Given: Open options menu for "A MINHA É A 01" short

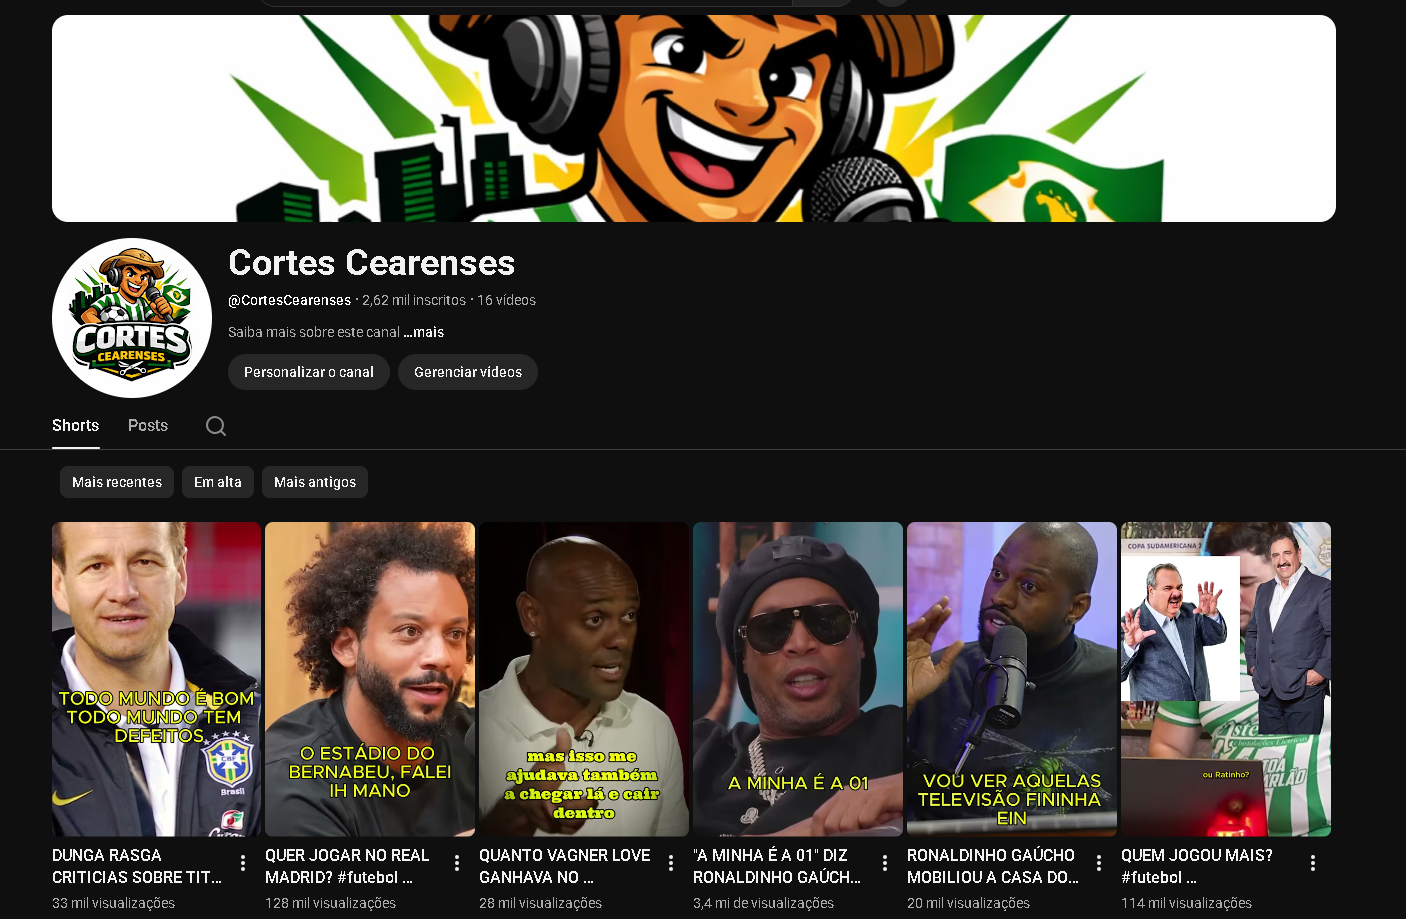Looking at the screenshot, I should pyautogui.click(x=885, y=863).
